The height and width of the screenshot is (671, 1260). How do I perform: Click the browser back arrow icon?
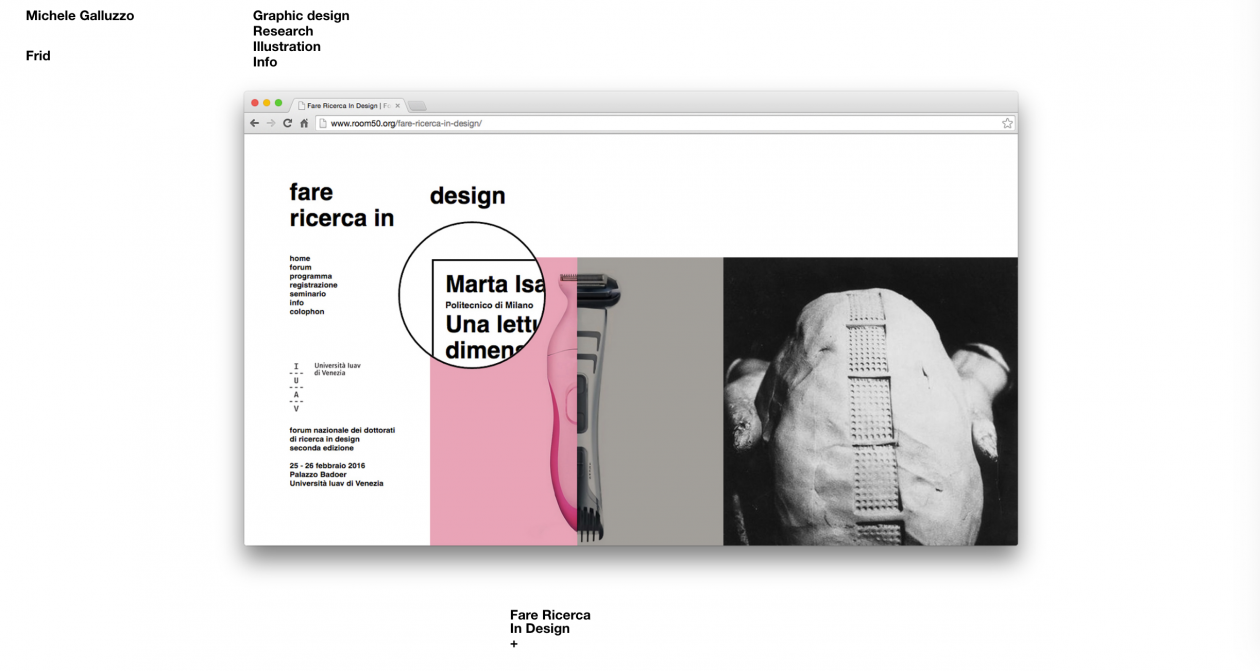254,123
